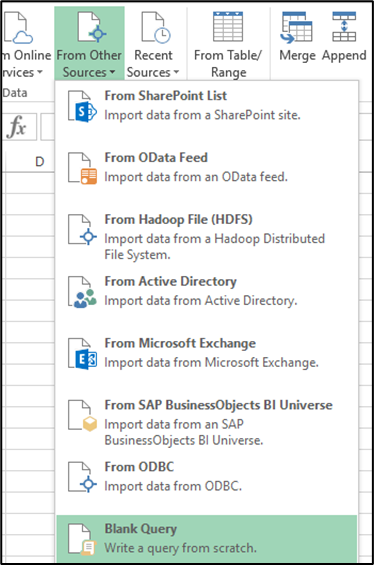Click the Blank Query scroll icon
The height and width of the screenshot is (565, 374).
(83, 539)
